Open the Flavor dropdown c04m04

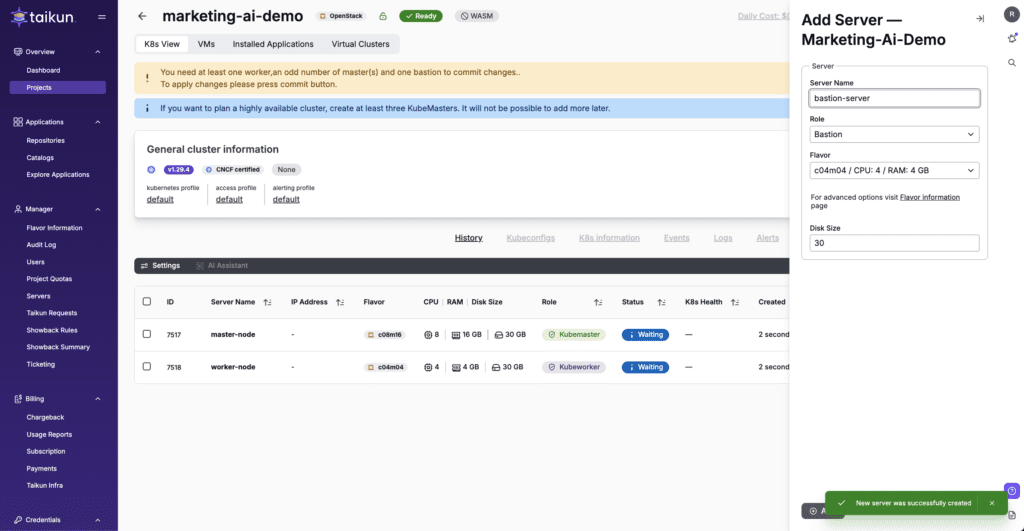[894, 171]
